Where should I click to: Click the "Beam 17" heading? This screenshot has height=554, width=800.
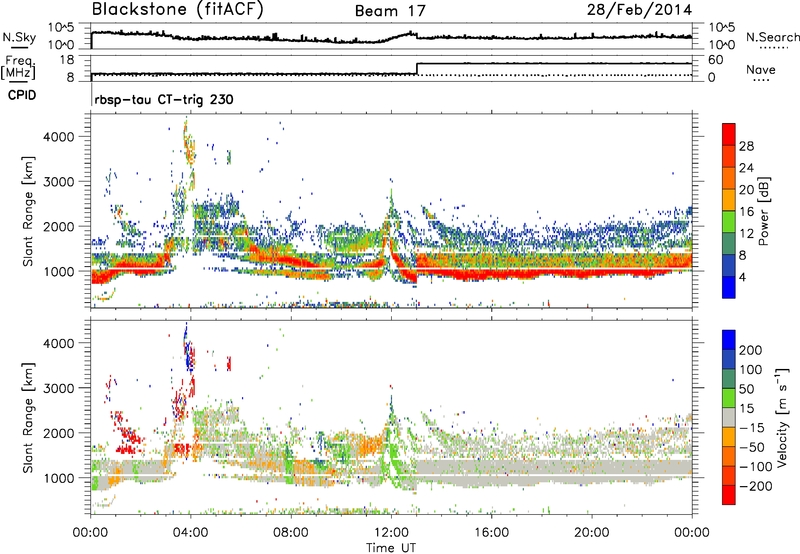click(390, 11)
